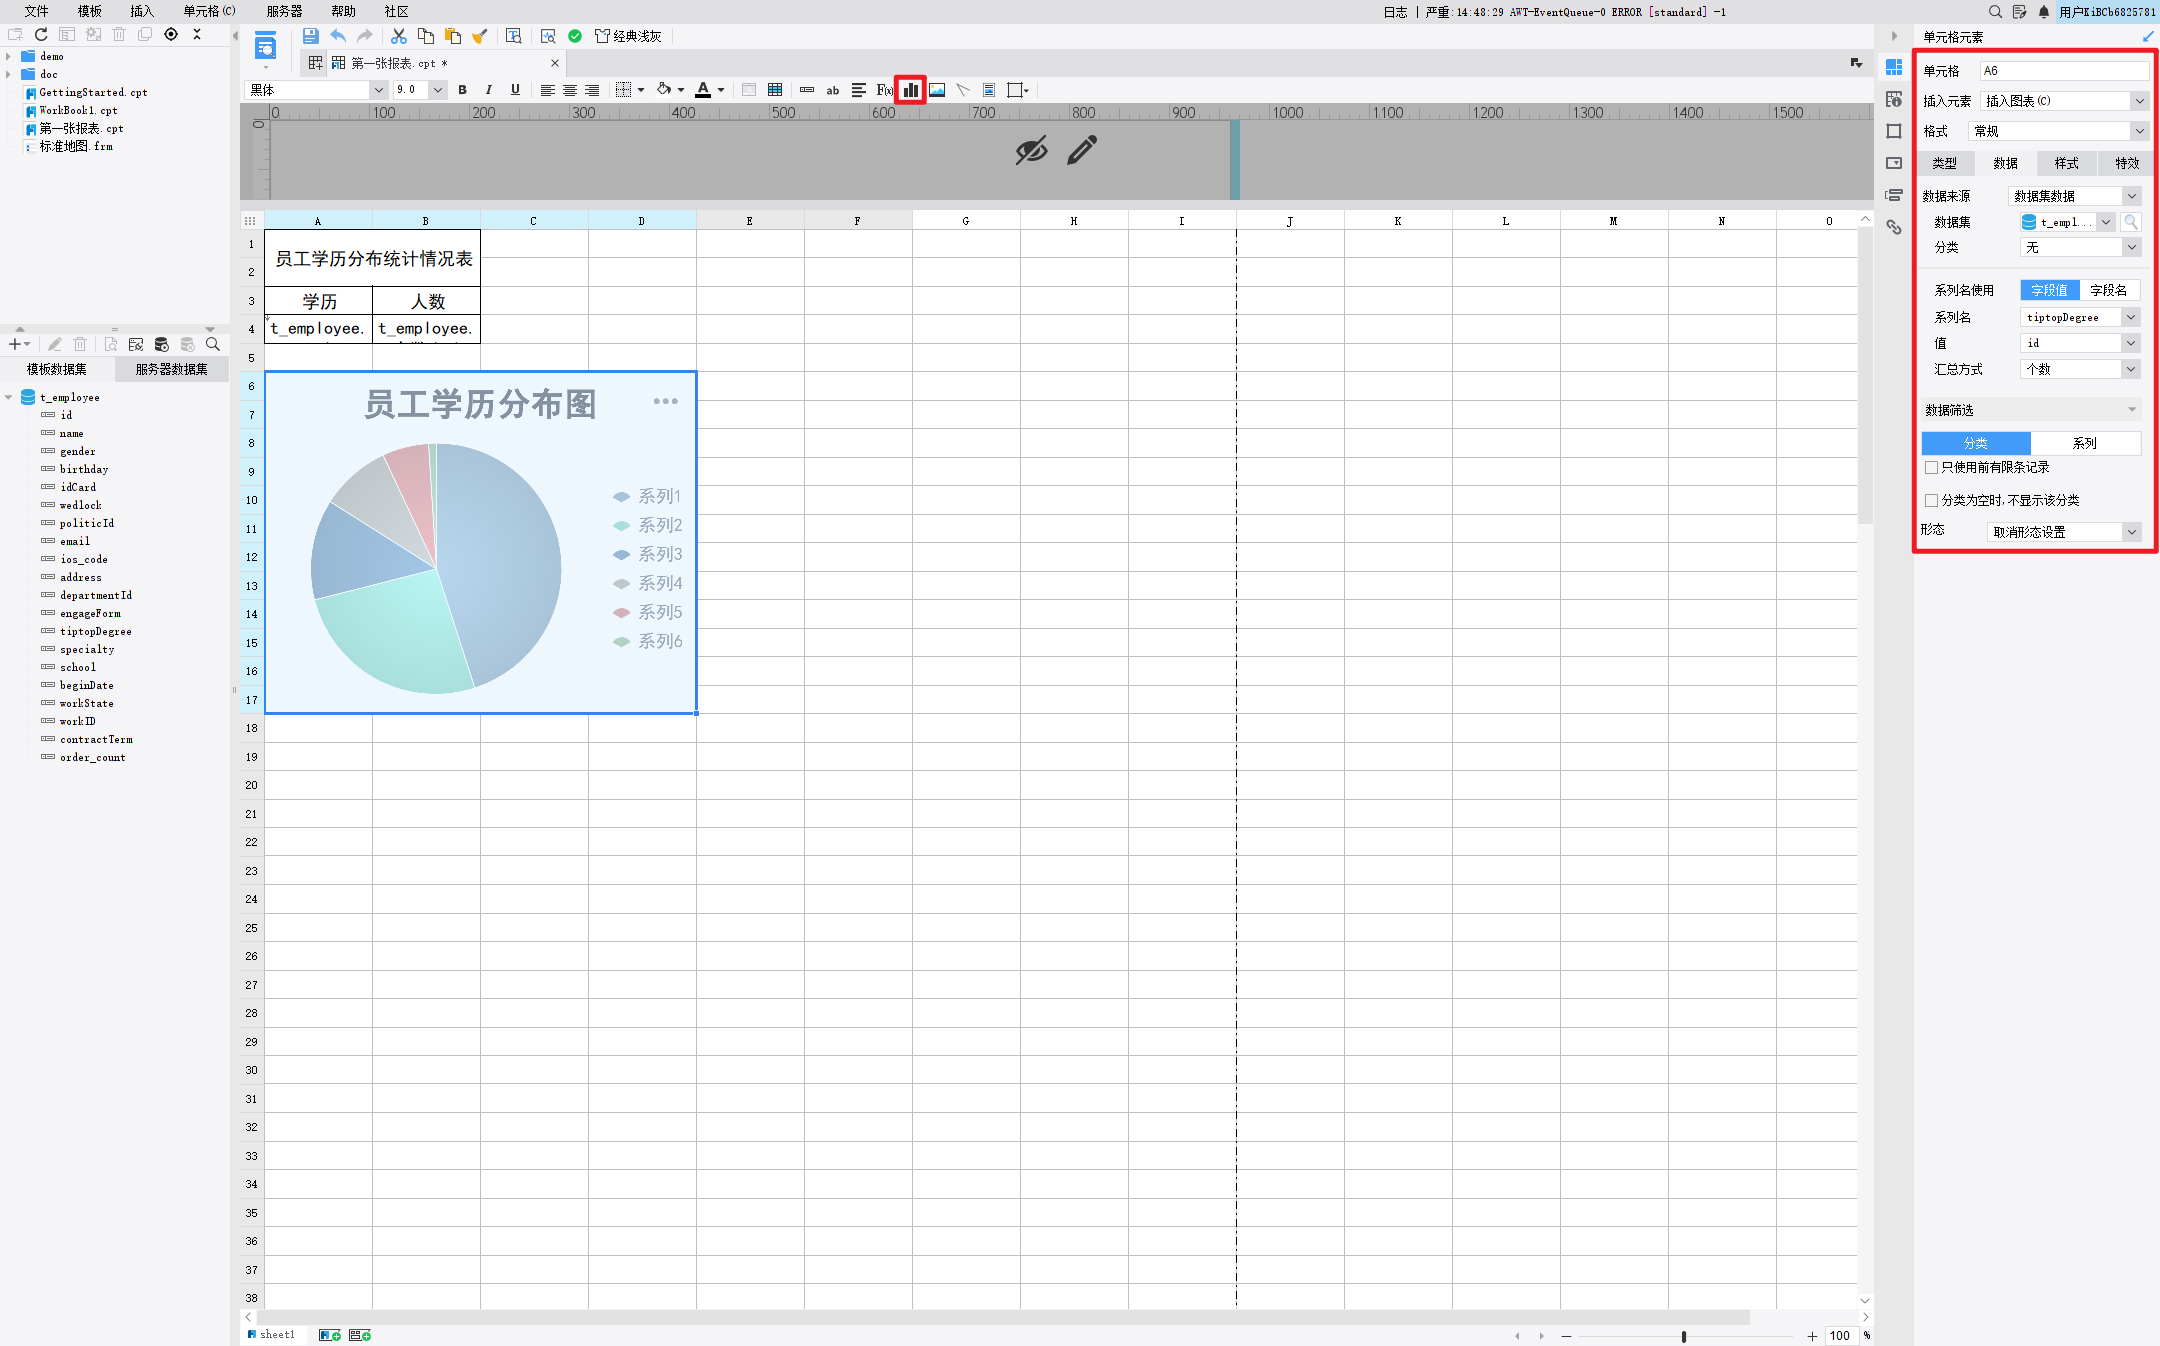Select the 分类 filter toggle
The height and width of the screenshot is (1346, 2160).
pos(1976,443)
